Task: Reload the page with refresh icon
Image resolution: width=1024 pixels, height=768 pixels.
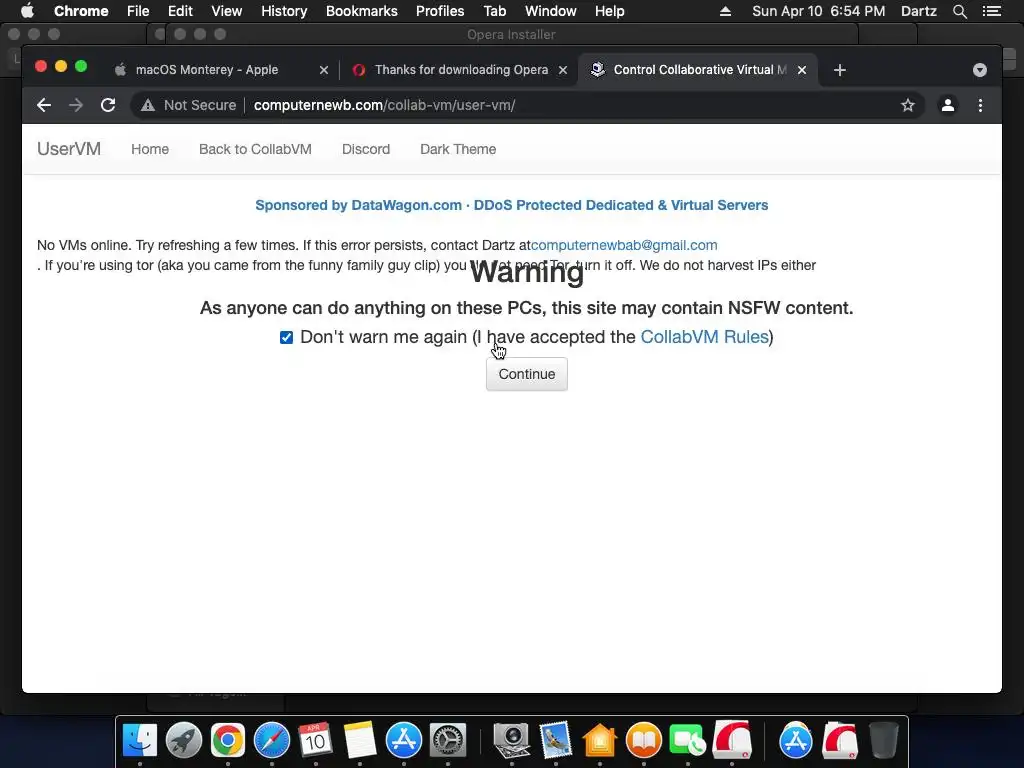Action: pyautogui.click(x=108, y=105)
